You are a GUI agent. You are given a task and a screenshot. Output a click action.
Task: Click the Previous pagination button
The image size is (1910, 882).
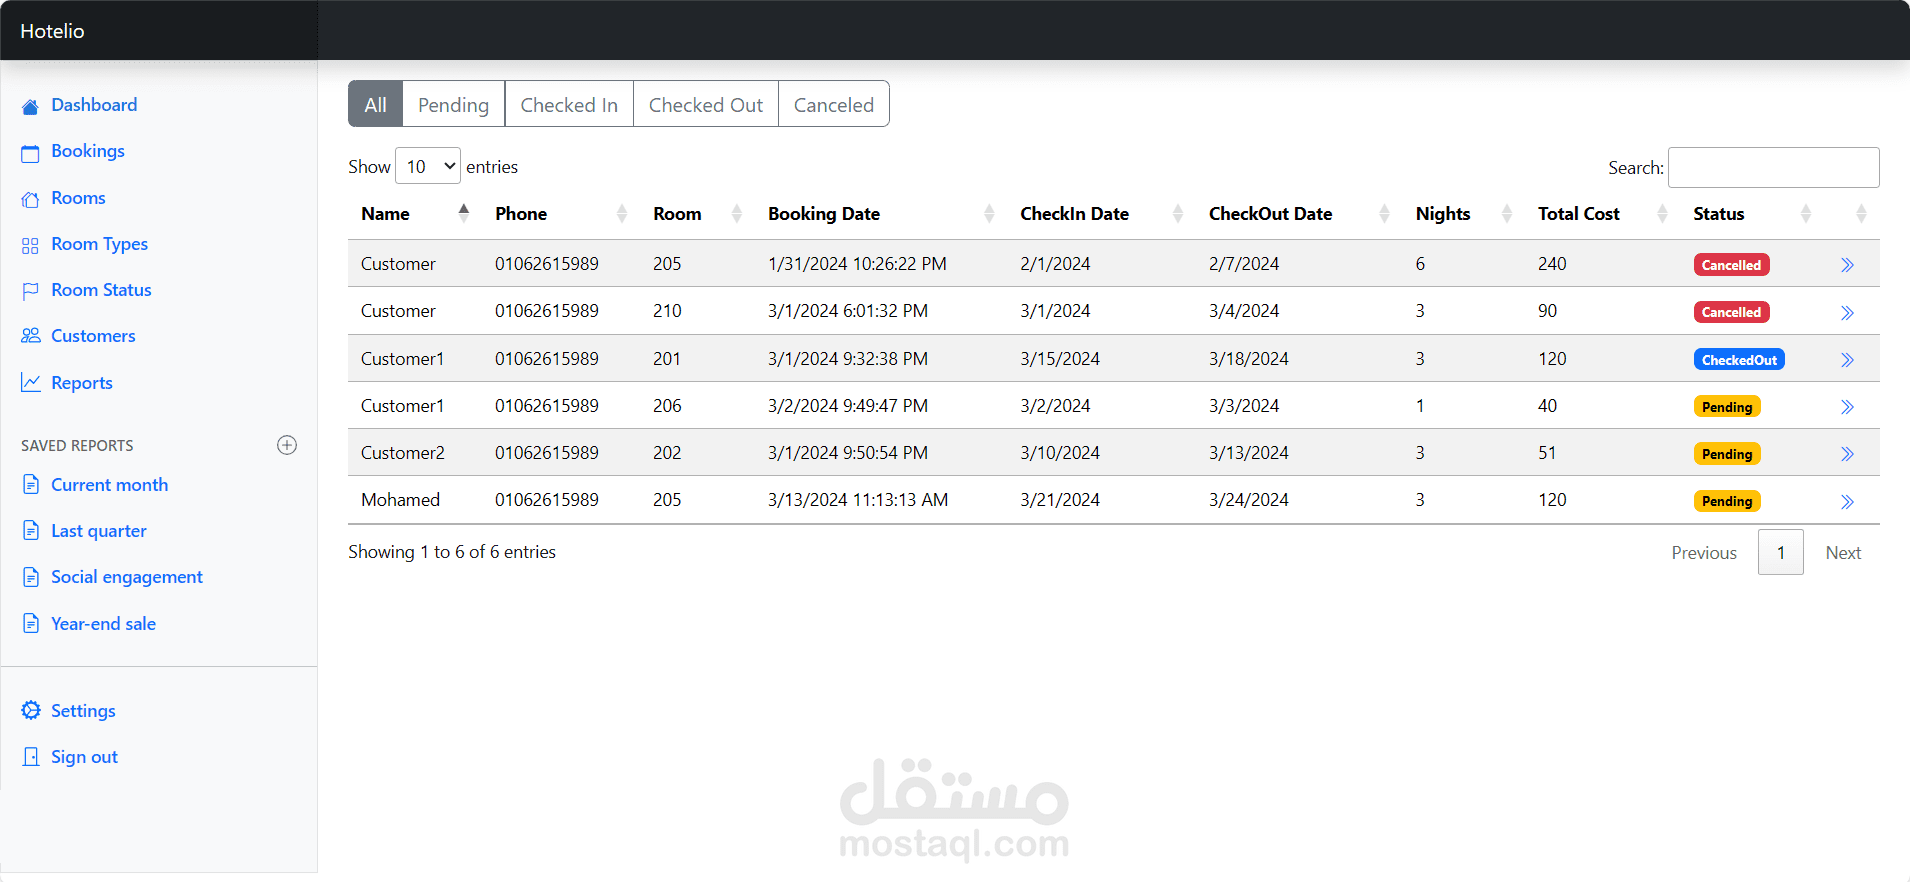tap(1704, 553)
